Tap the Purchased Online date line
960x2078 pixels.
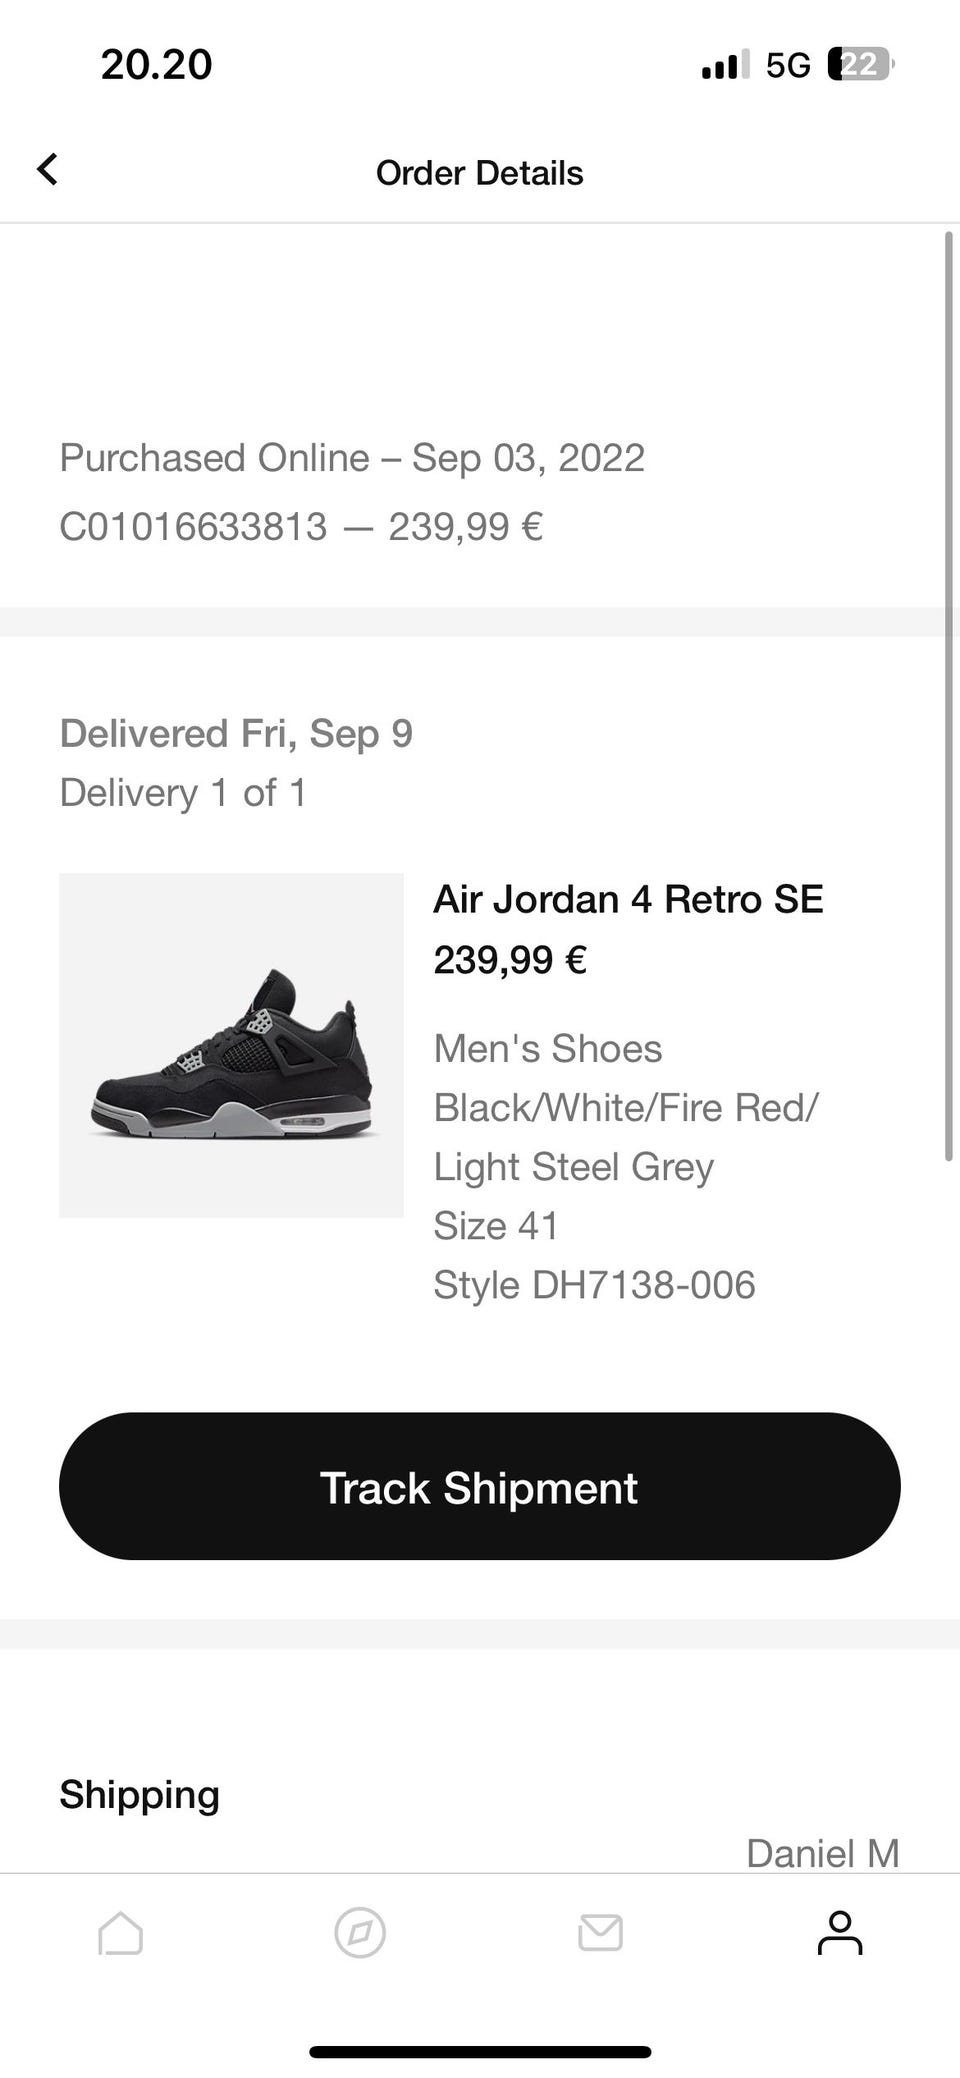coord(352,458)
